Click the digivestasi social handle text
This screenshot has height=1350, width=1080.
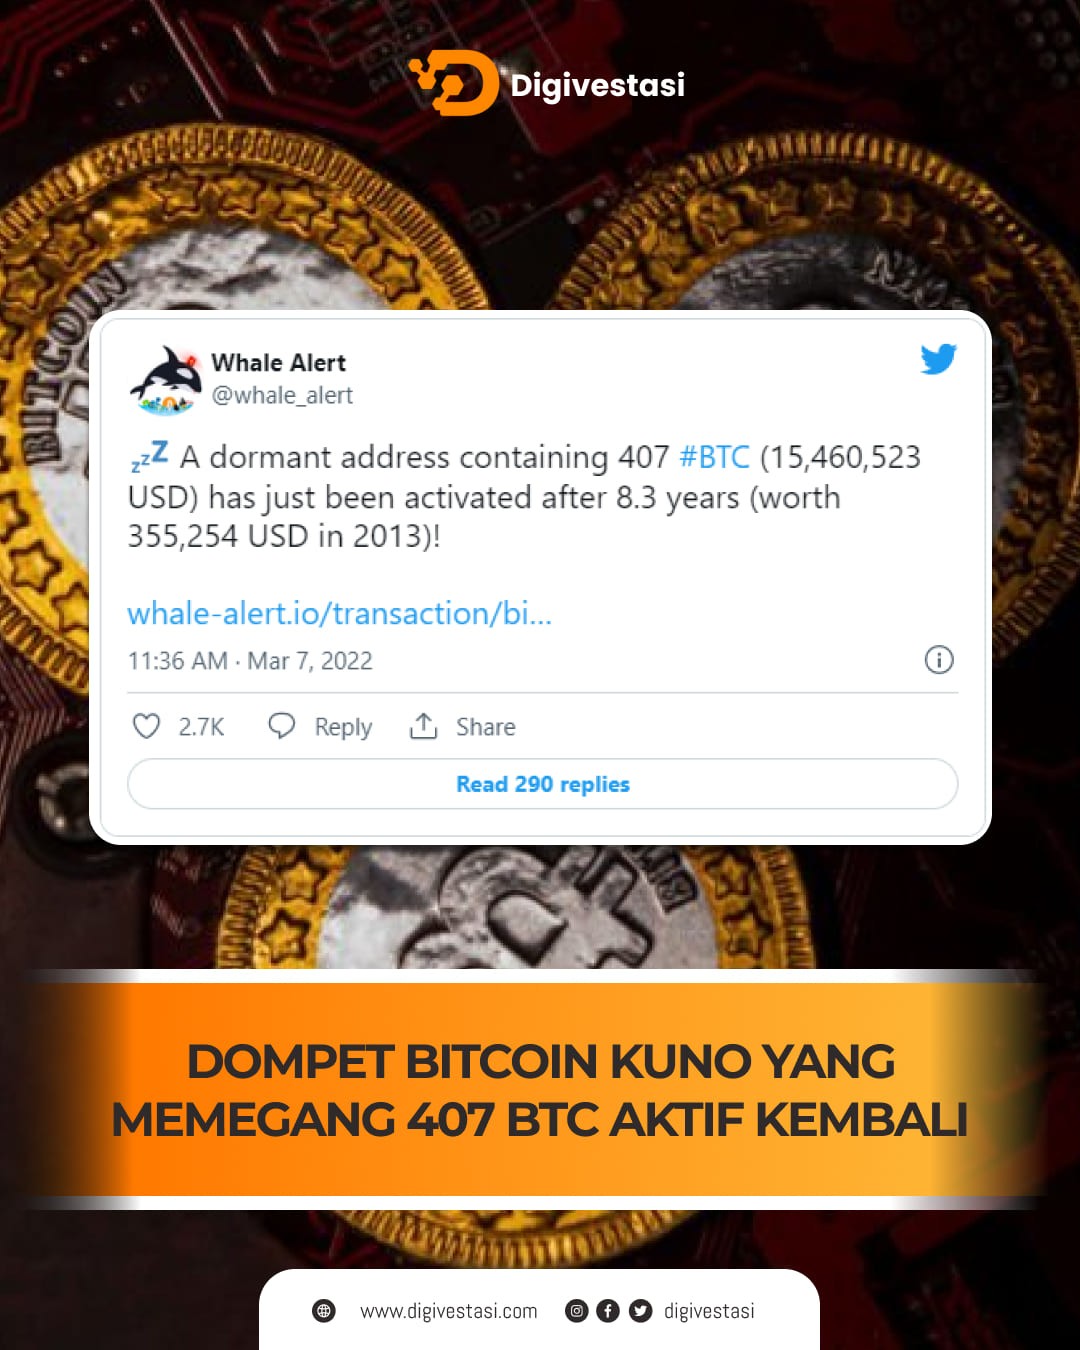[x=709, y=1311]
